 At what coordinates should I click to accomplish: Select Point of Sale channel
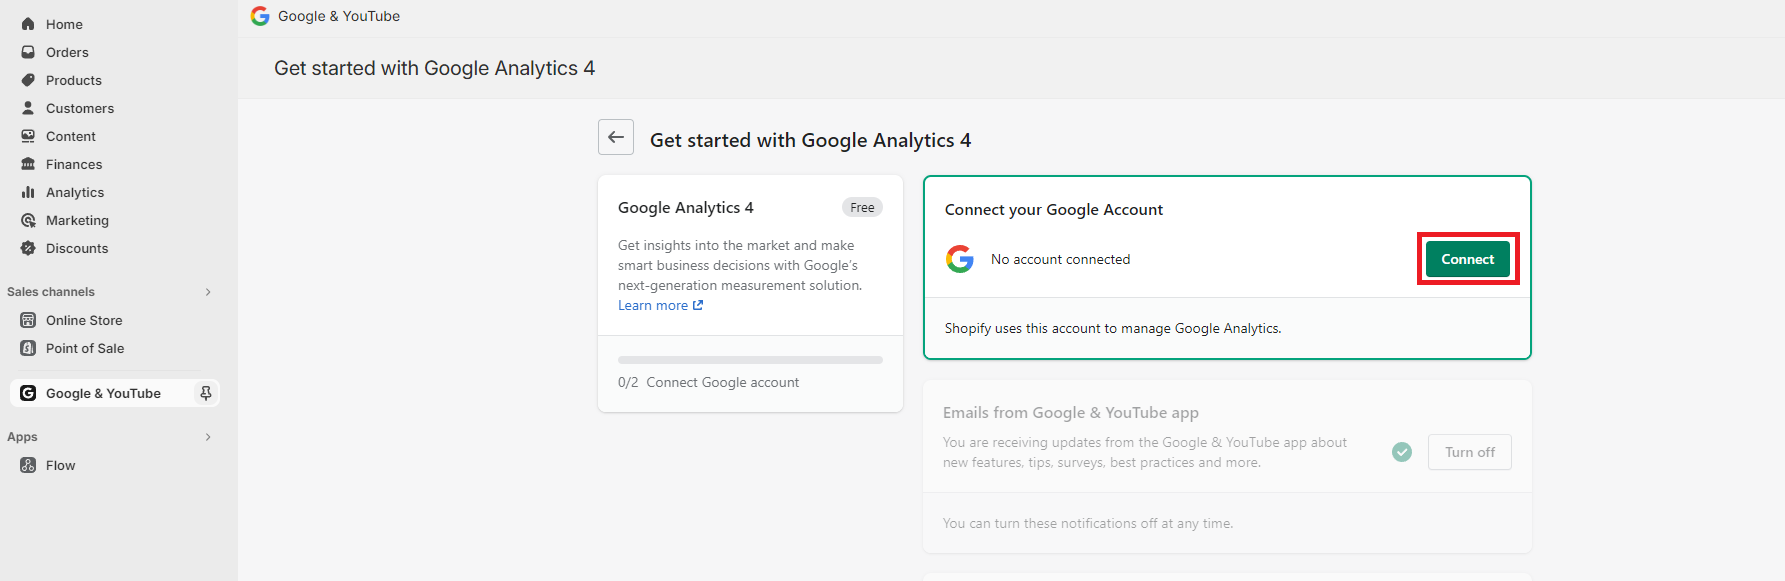click(x=84, y=347)
